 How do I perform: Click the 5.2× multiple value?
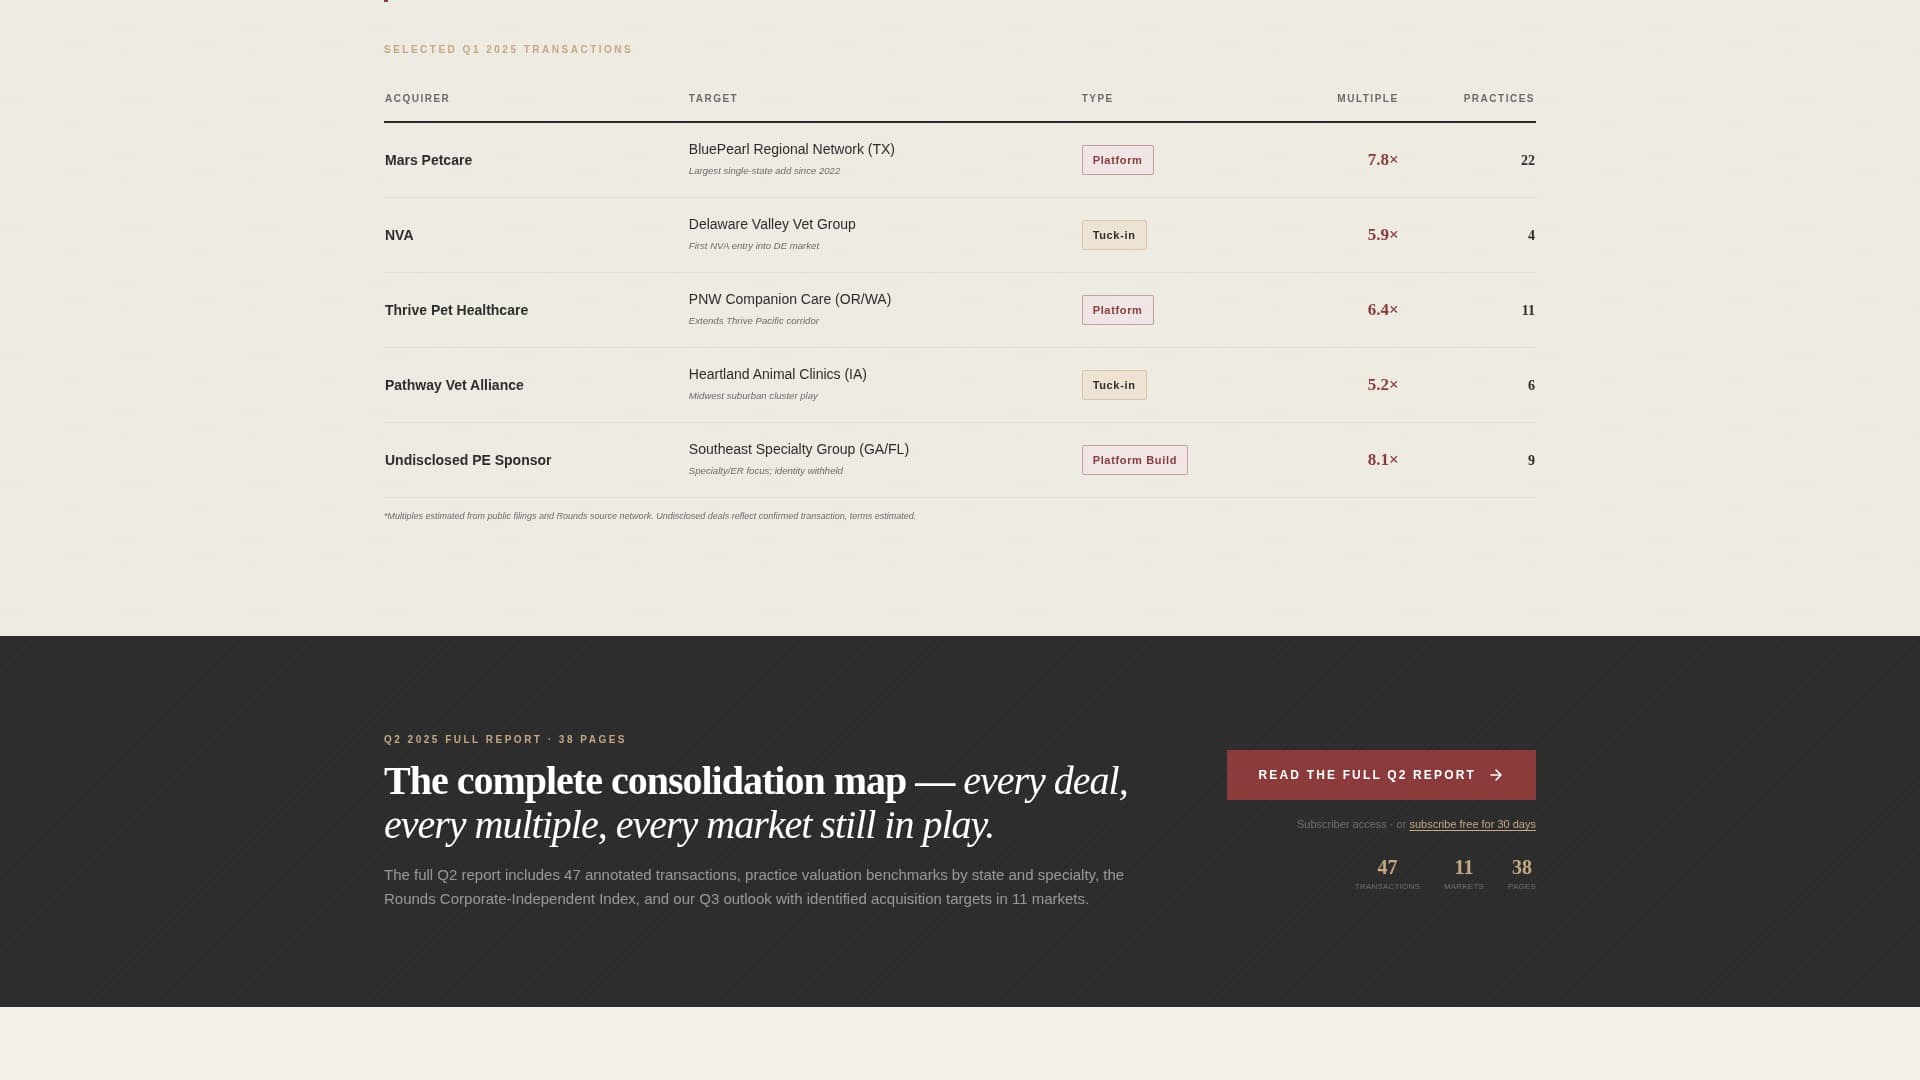[1383, 385]
